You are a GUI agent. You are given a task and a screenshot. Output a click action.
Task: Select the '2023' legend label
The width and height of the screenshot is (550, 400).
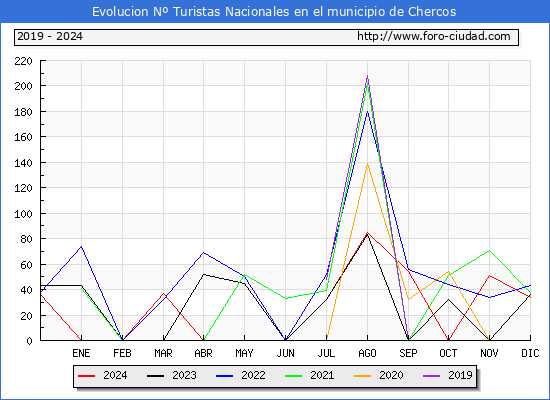click(184, 375)
